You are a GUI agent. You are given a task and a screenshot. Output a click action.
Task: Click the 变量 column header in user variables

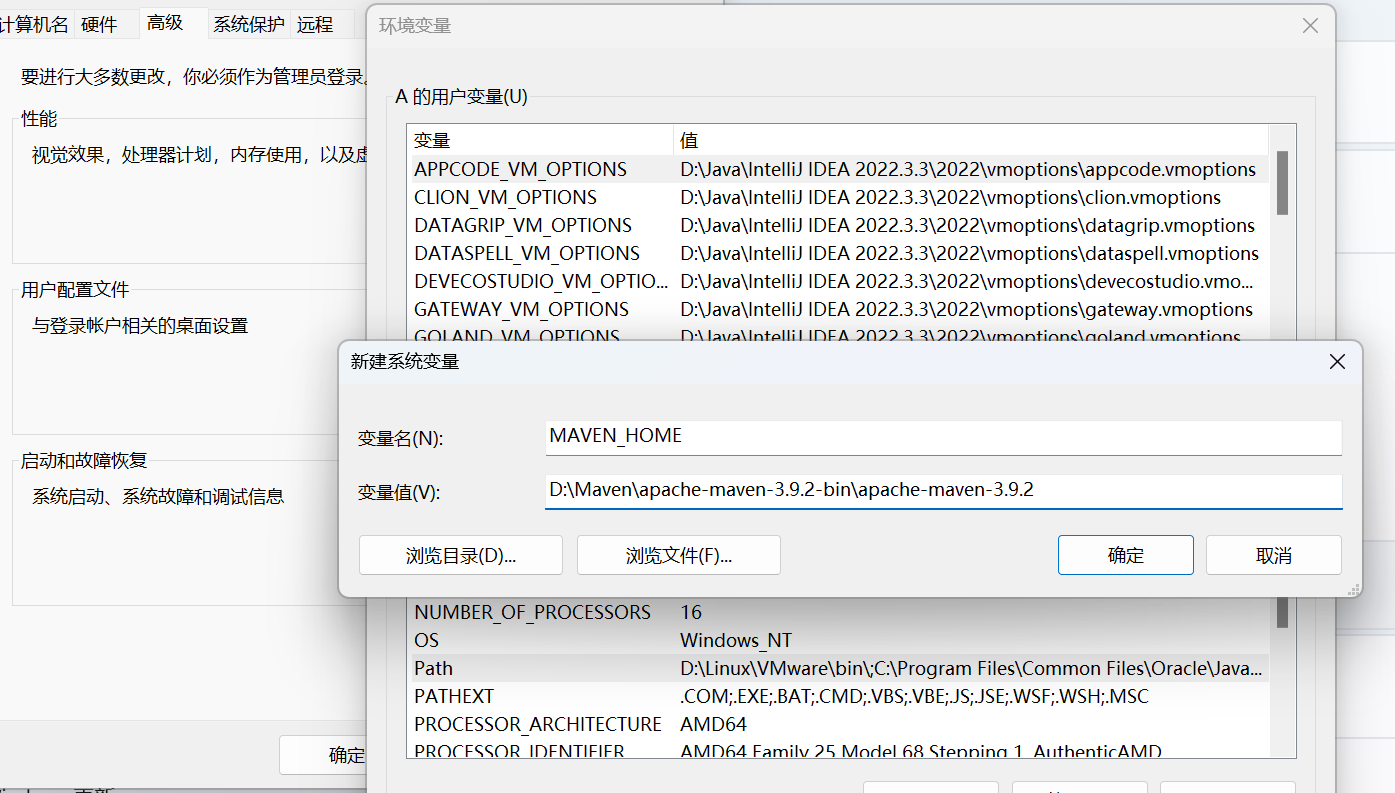pyautogui.click(x=541, y=140)
